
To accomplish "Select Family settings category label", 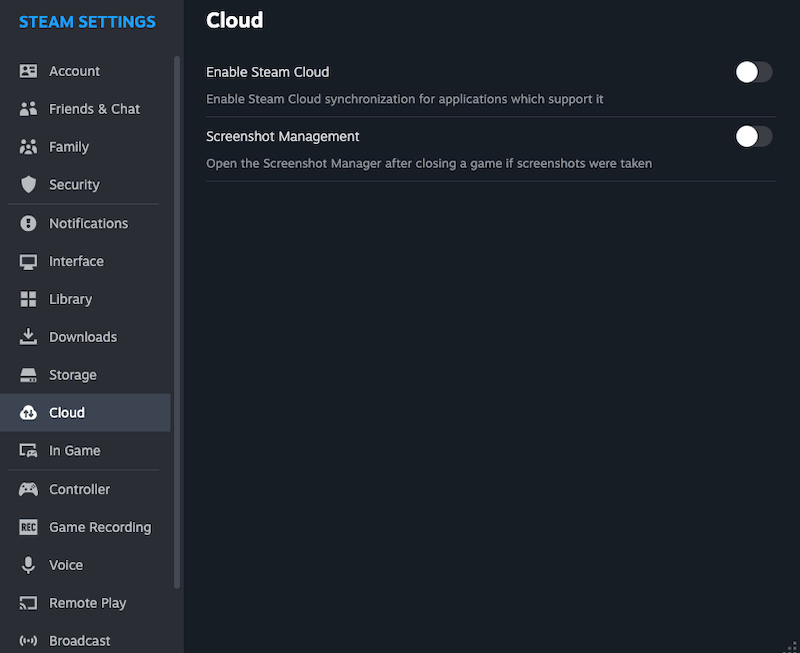I will click(x=69, y=147).
